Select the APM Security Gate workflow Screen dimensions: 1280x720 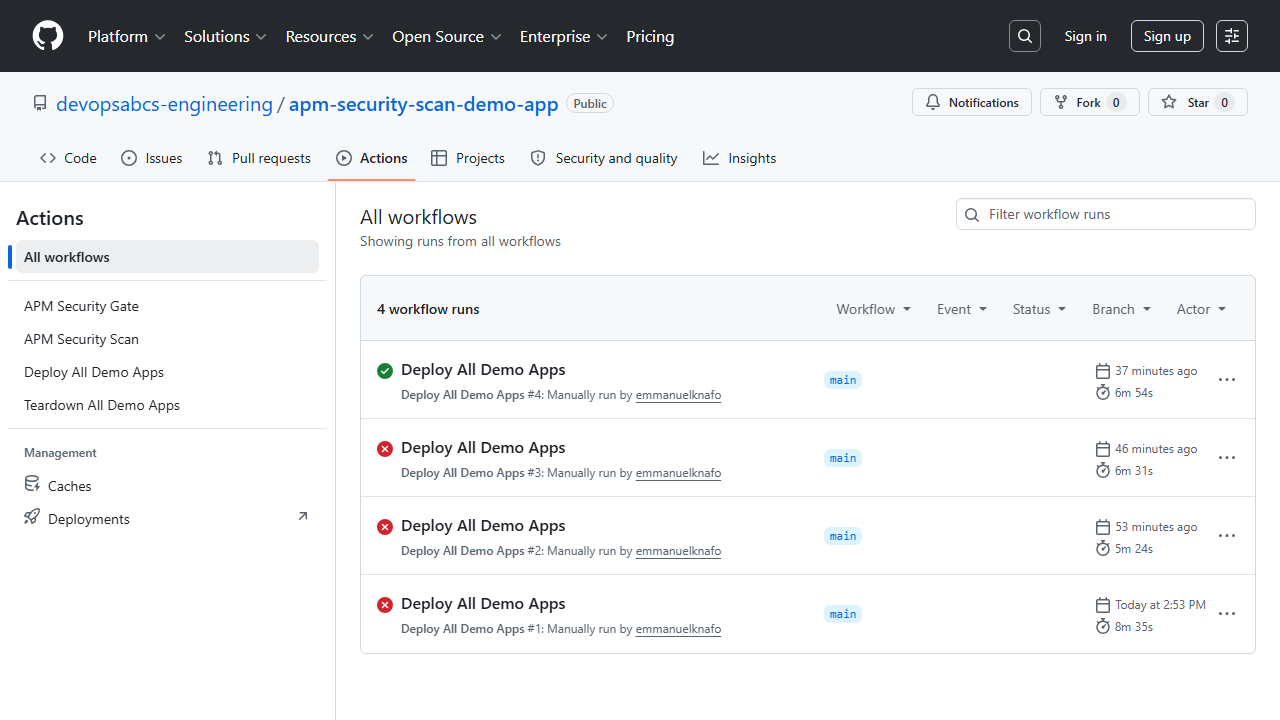(x=81, y=305)
